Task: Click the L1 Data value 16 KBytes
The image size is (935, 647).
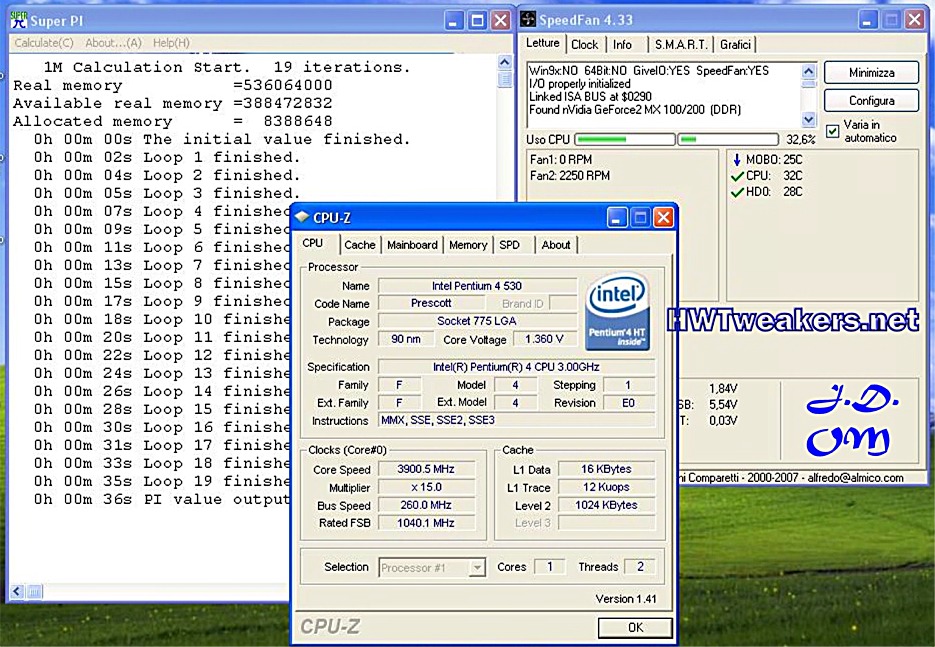Action: [x=606, y=469]
